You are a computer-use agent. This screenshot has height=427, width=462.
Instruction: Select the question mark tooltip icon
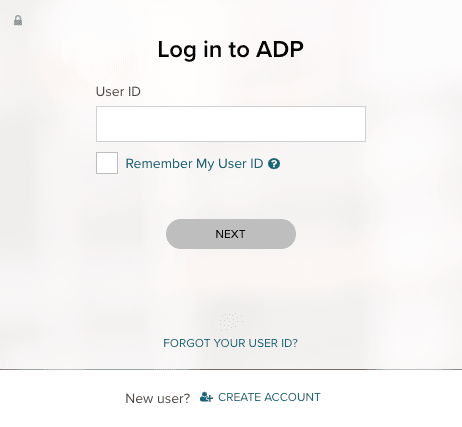(274, 164)
